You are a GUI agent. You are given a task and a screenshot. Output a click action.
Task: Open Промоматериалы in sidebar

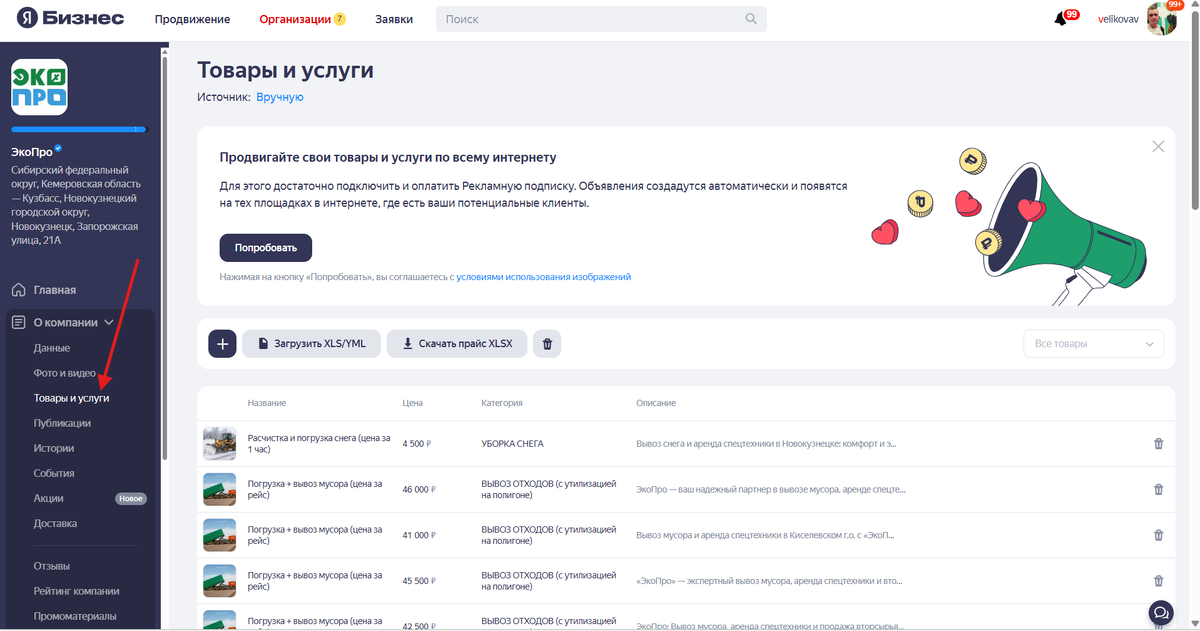[75, 616]
